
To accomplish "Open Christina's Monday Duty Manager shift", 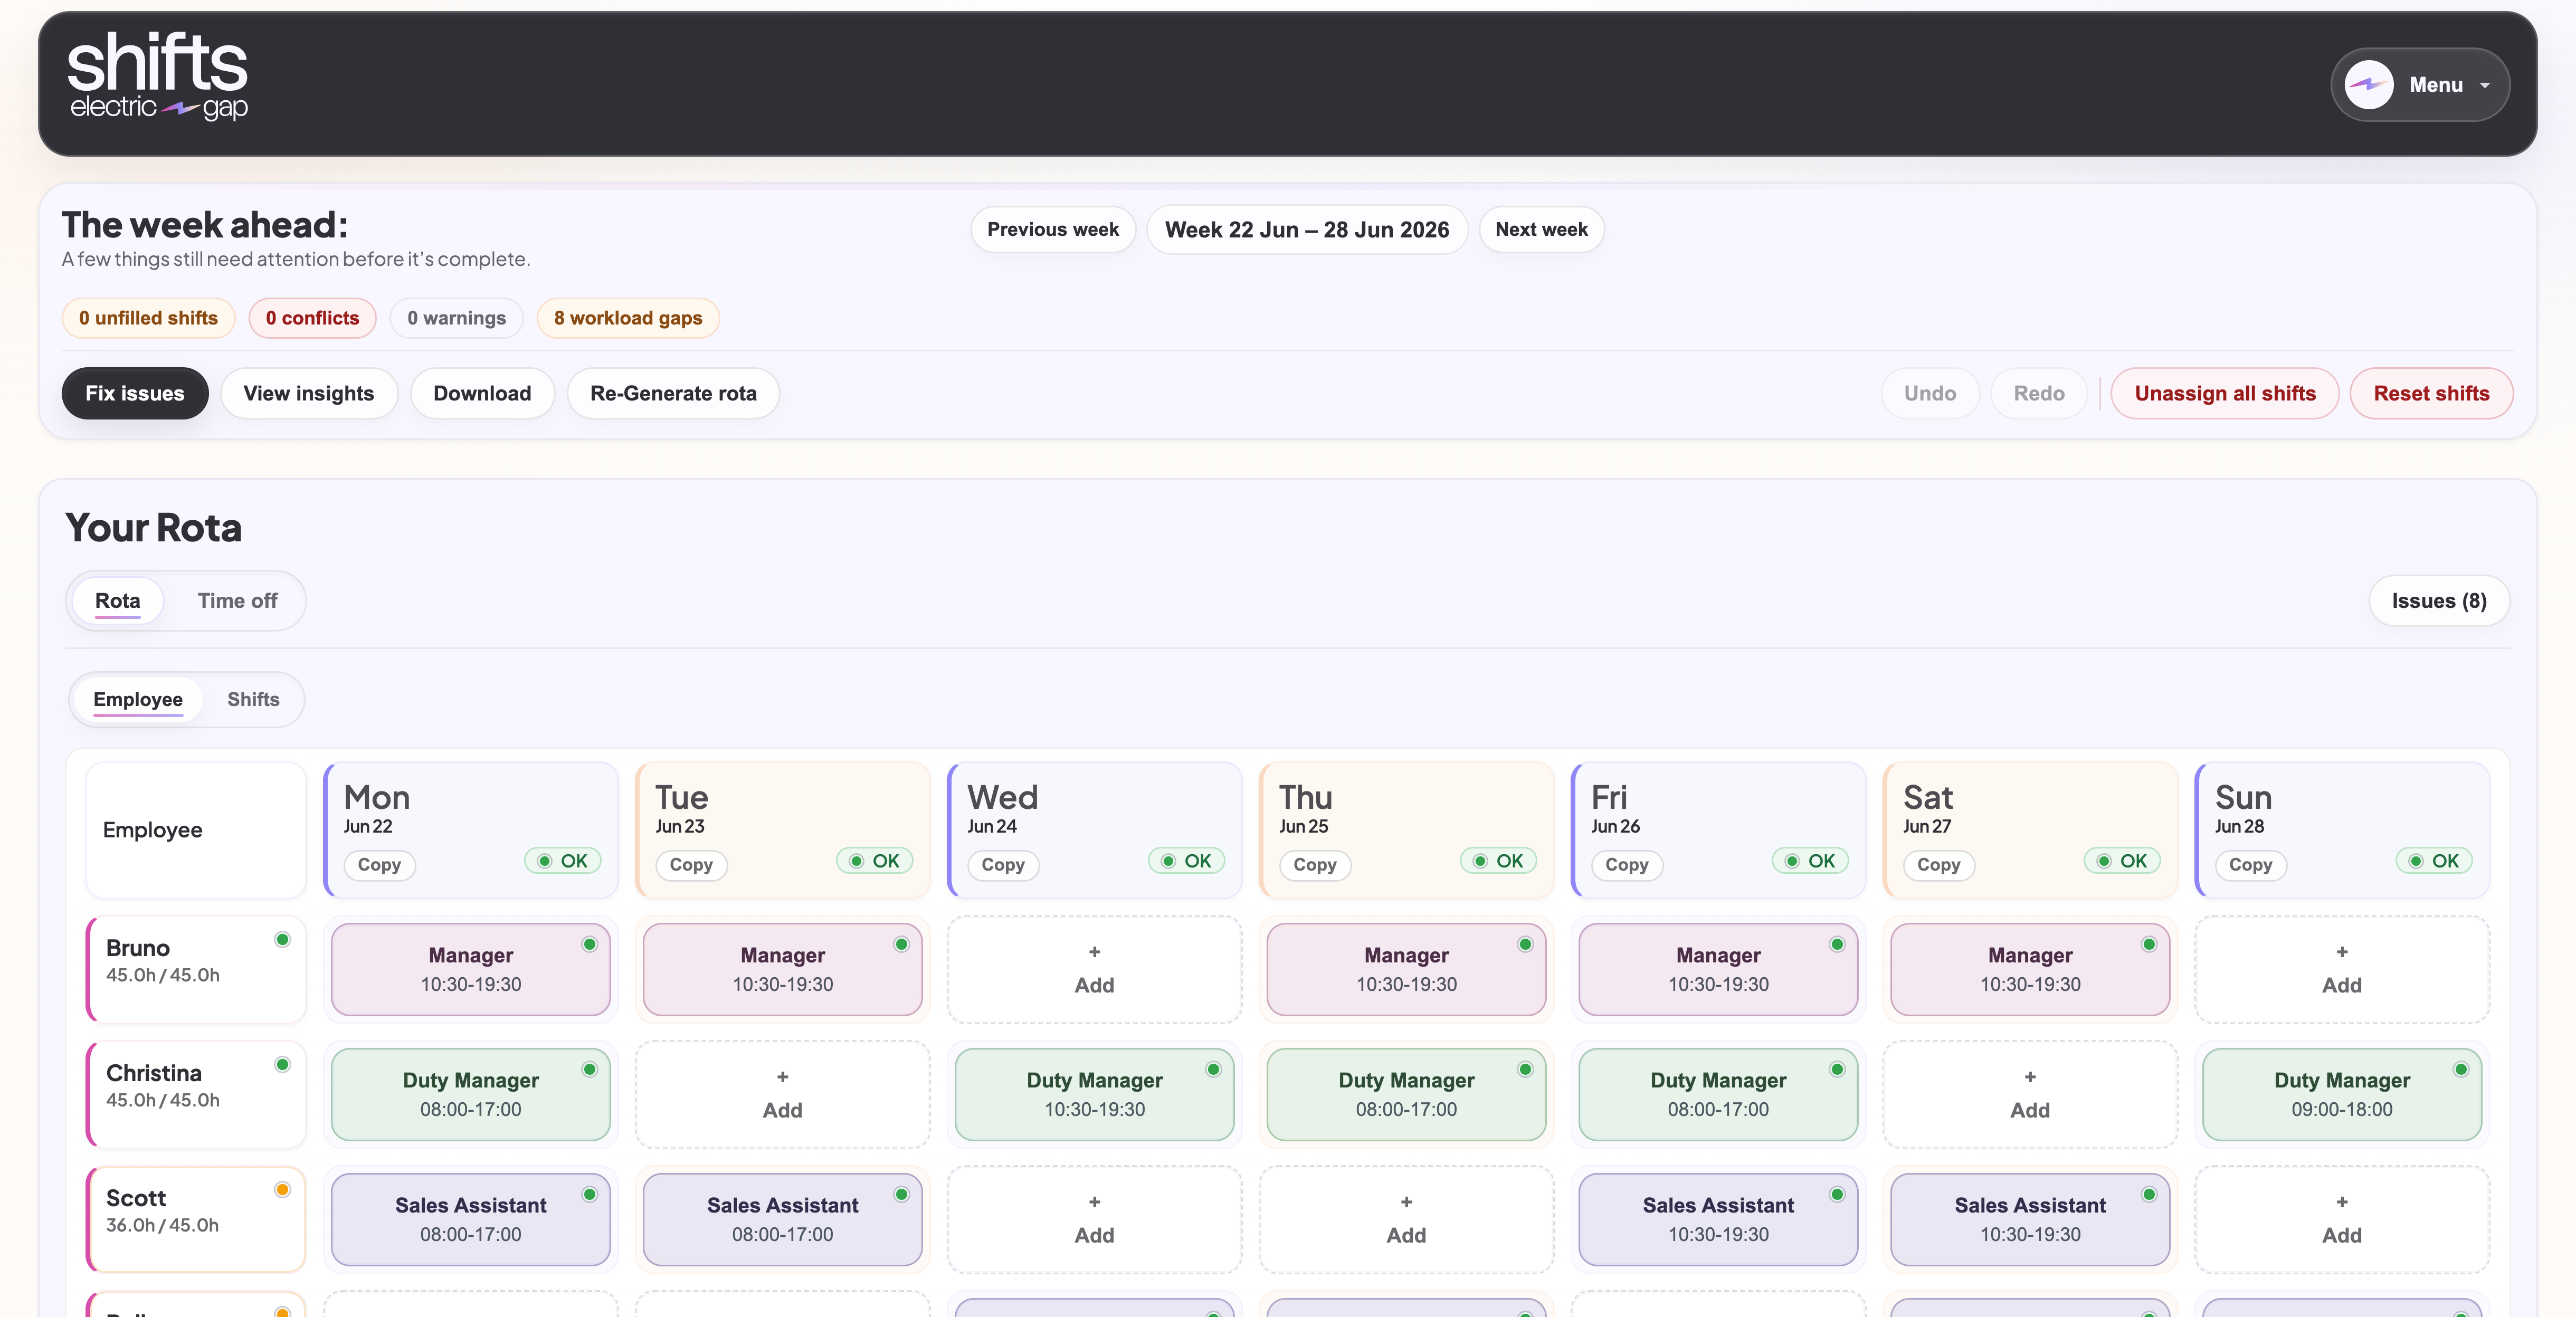I will [x=471, y=1094].
